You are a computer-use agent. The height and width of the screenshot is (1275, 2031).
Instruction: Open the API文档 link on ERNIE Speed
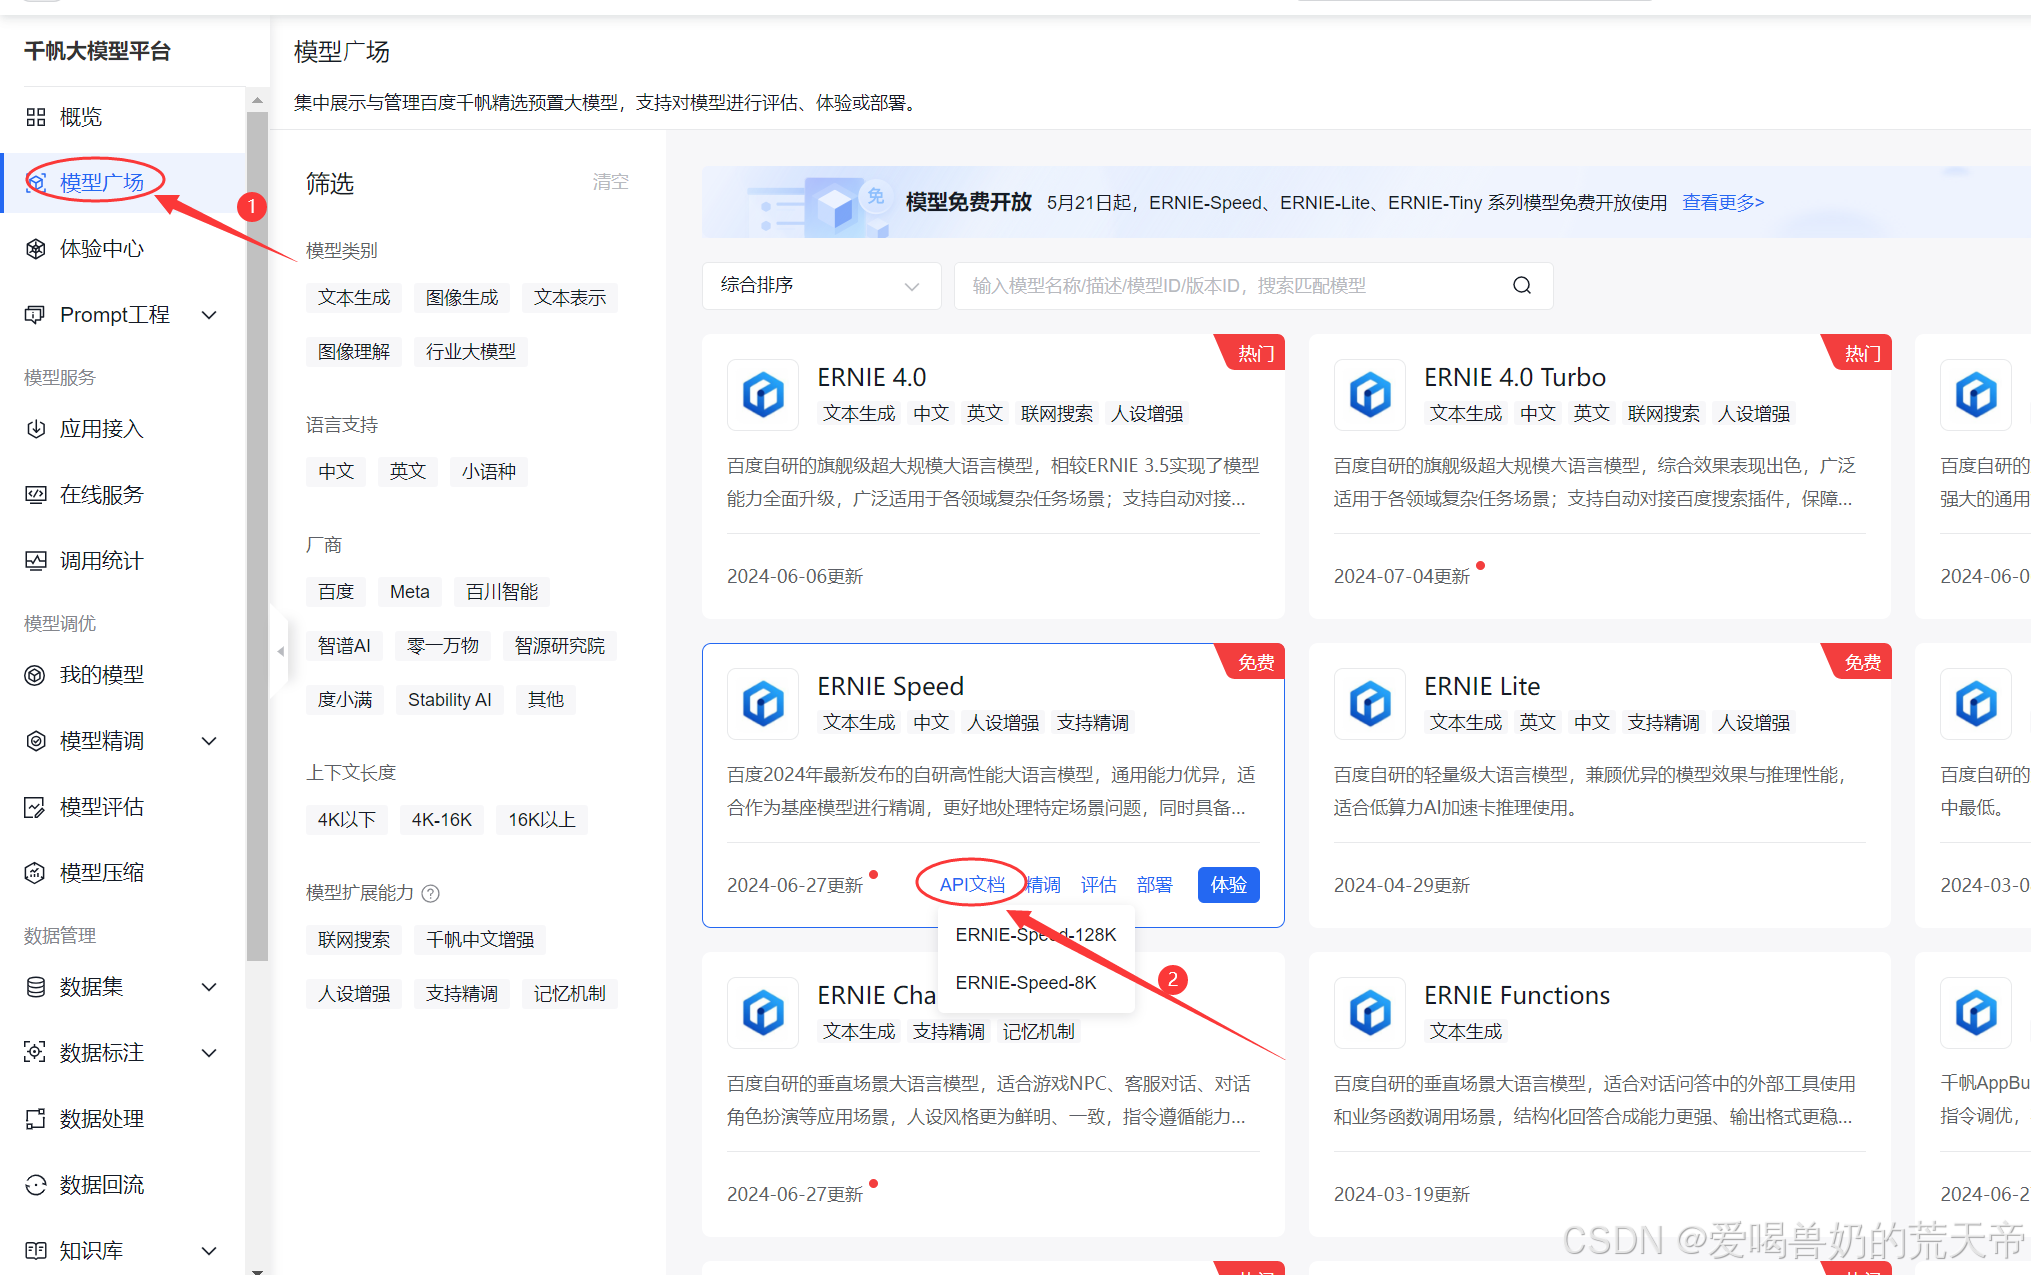[x=972, y=885]
